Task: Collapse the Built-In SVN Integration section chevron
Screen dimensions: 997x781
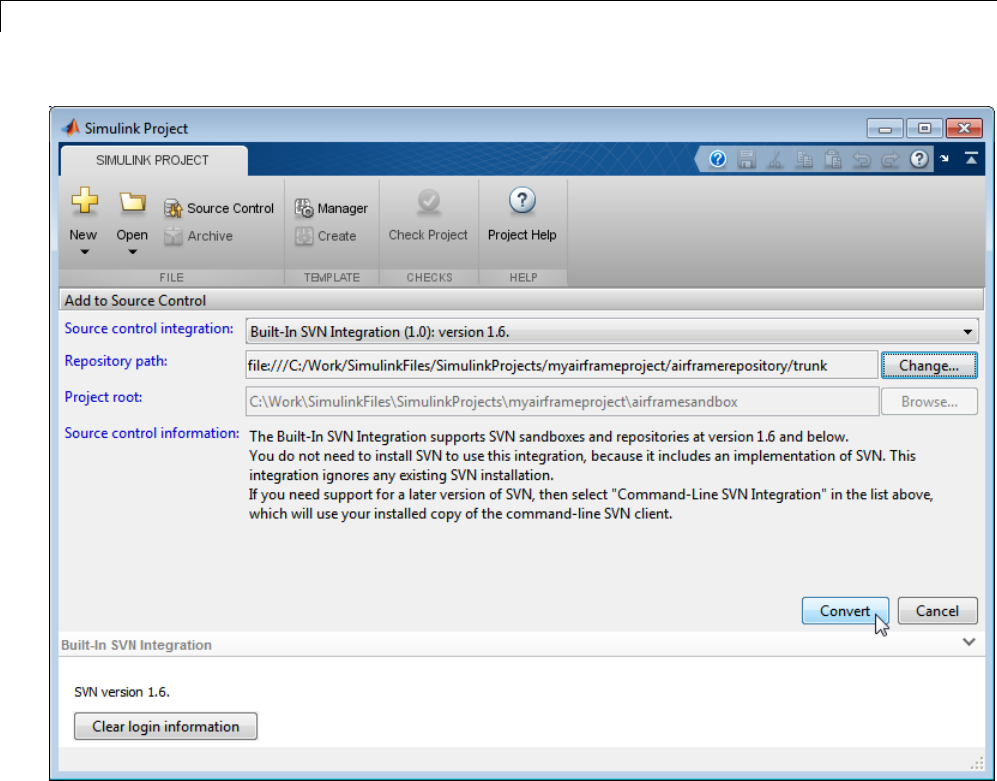Action: (968, 642)
